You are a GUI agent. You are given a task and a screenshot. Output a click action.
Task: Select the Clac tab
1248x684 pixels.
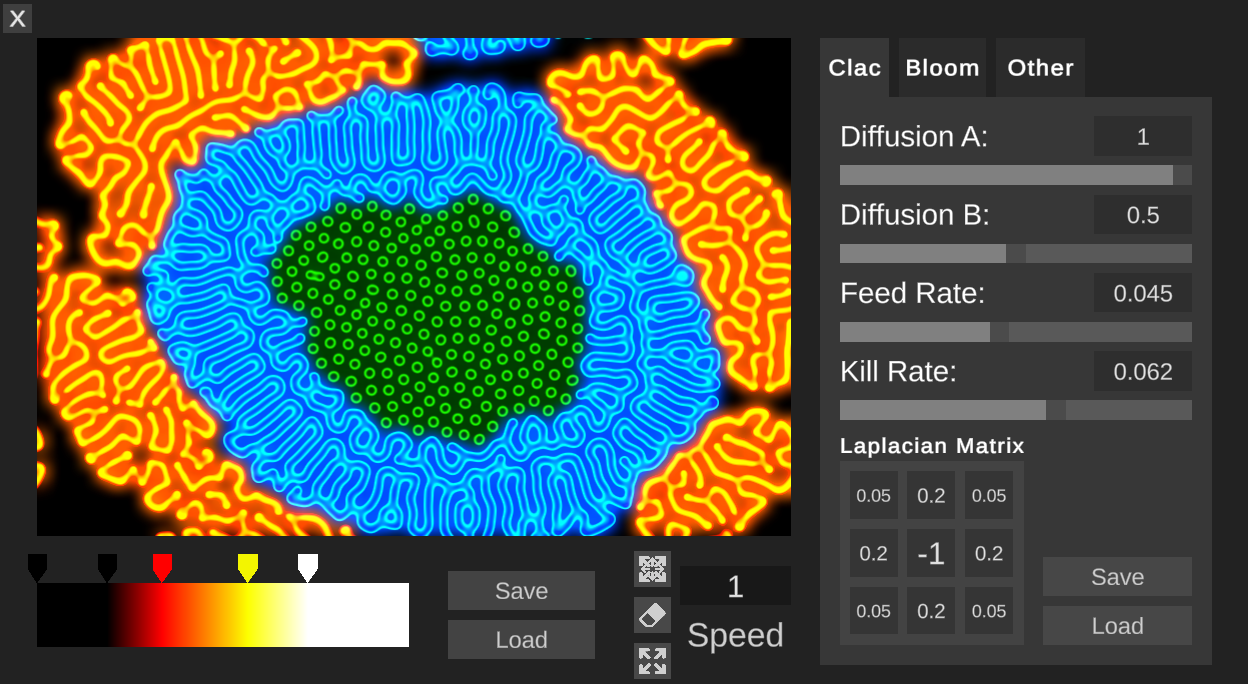click(855, 67)
